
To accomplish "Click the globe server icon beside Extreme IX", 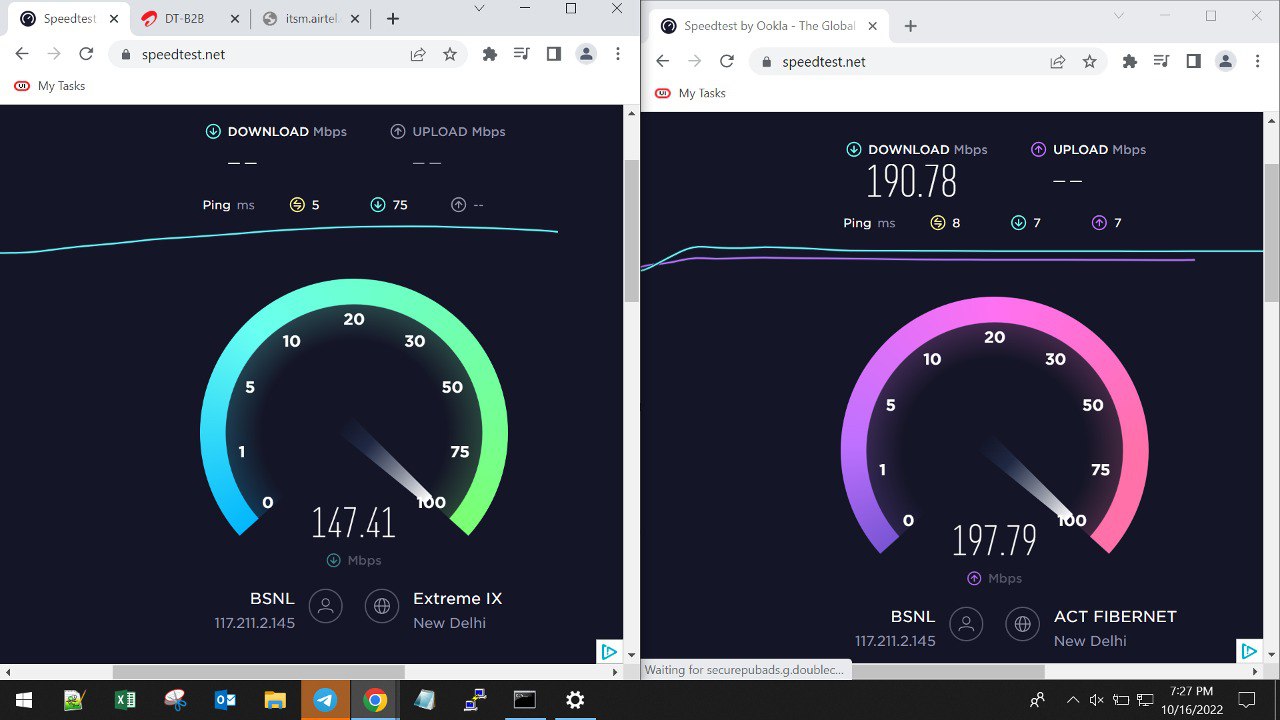I will point(382,606).
